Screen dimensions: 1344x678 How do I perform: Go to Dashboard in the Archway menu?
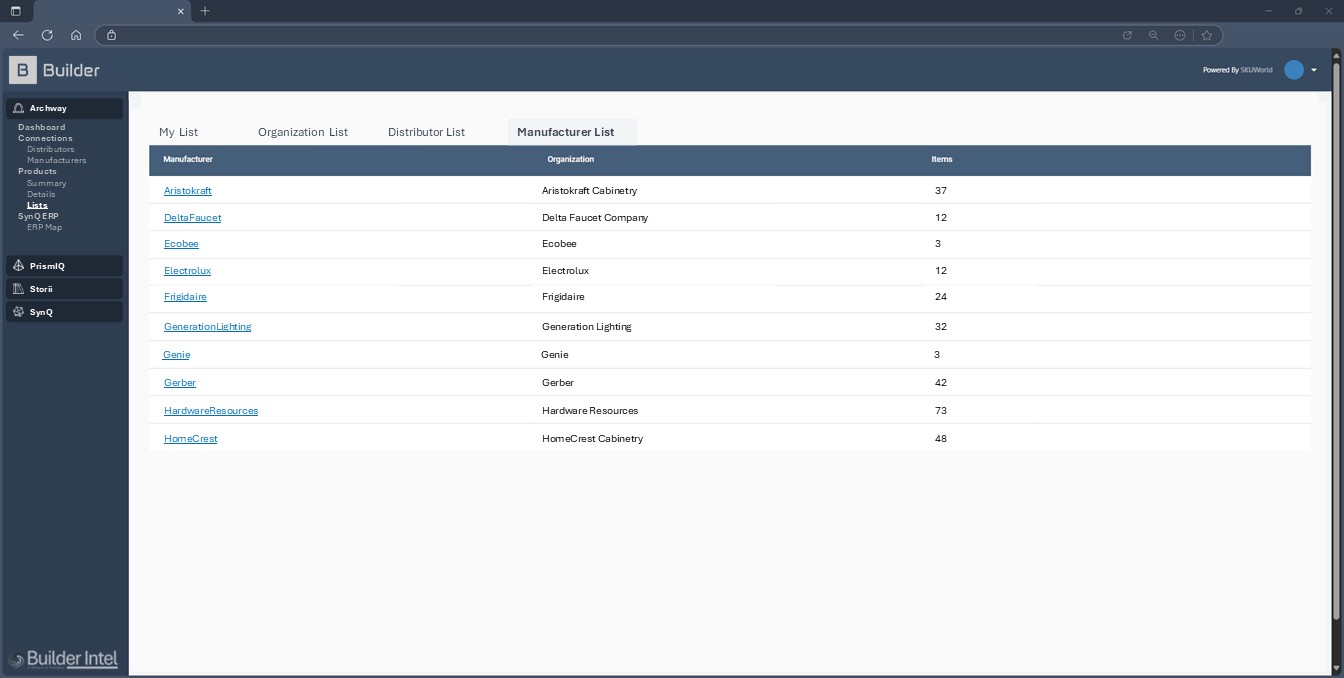pos(41,127)
